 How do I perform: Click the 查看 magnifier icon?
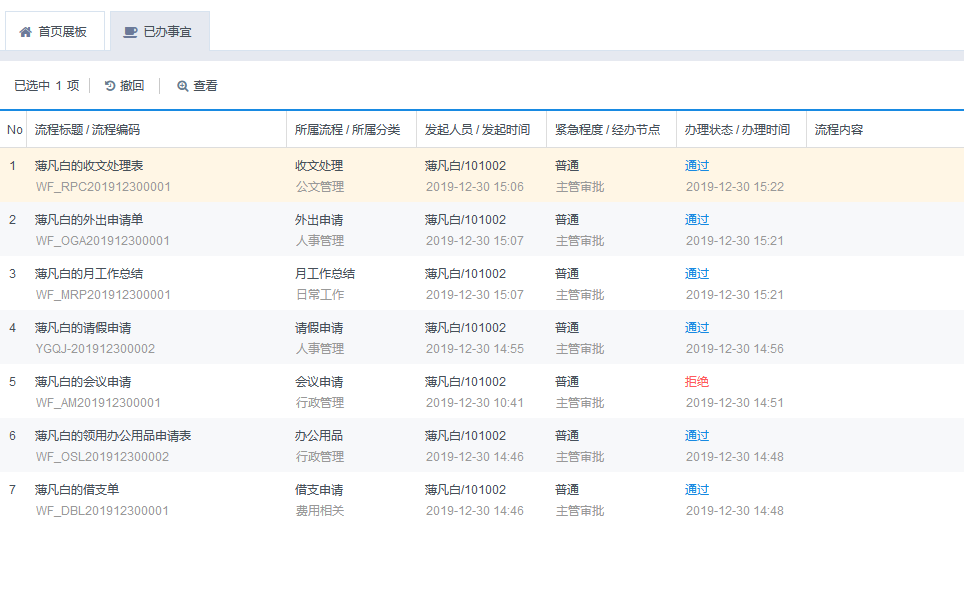182,86
